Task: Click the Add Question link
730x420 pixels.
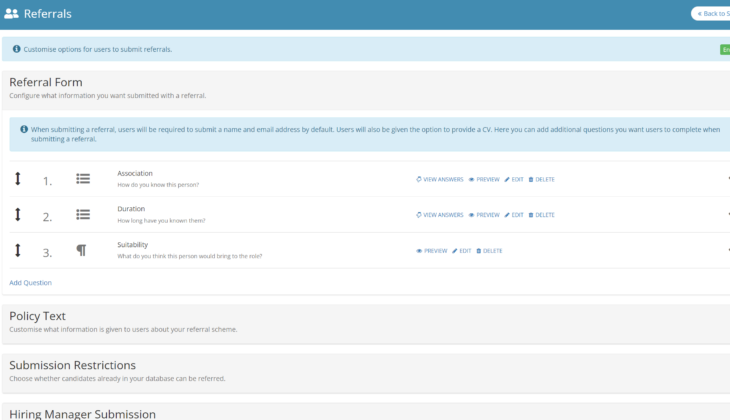Action: coord(30,283)
